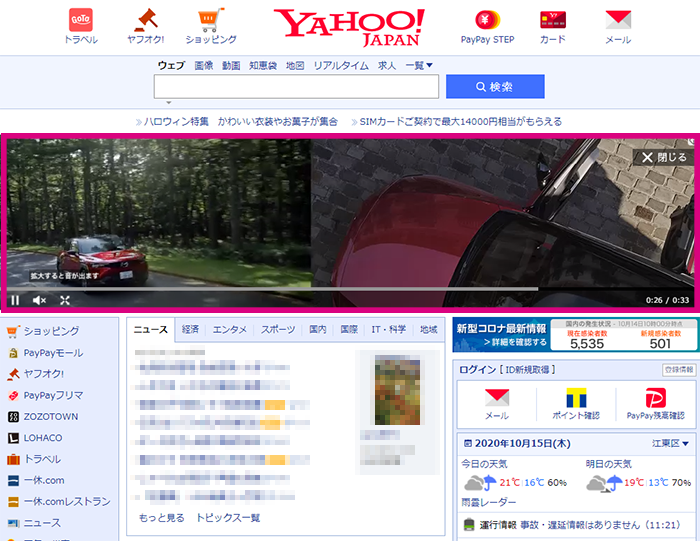
Task: Expand the video ad to fullscreen
Action: pos(65,300)
